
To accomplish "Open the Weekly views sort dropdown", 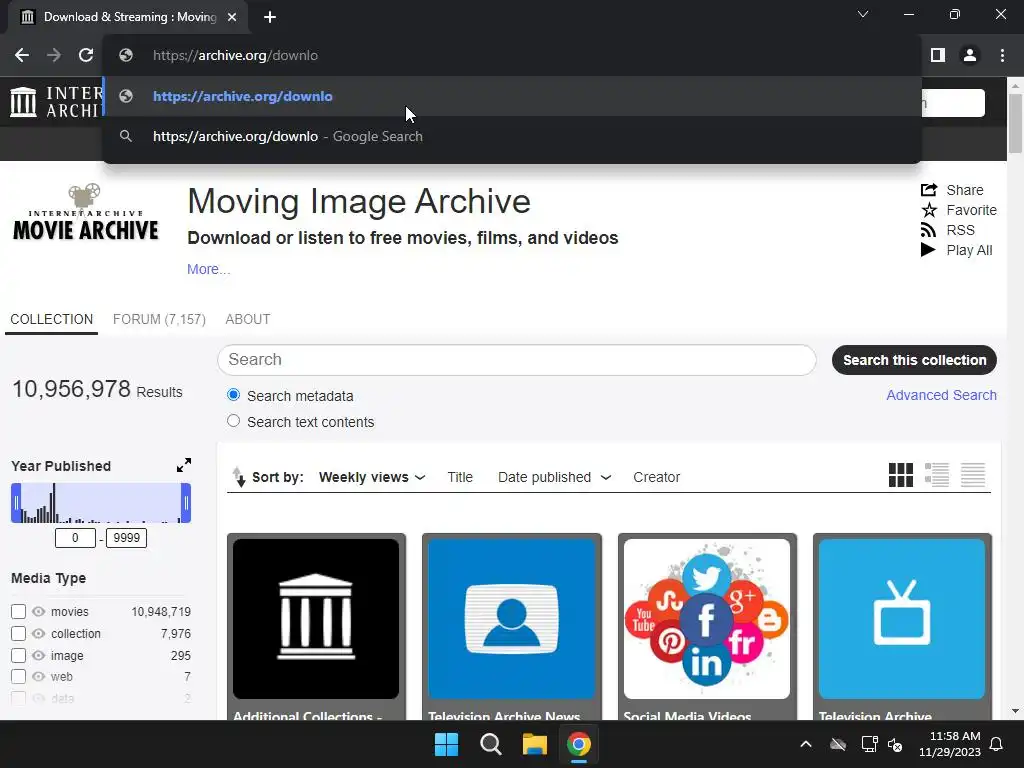I will point(372,477).
